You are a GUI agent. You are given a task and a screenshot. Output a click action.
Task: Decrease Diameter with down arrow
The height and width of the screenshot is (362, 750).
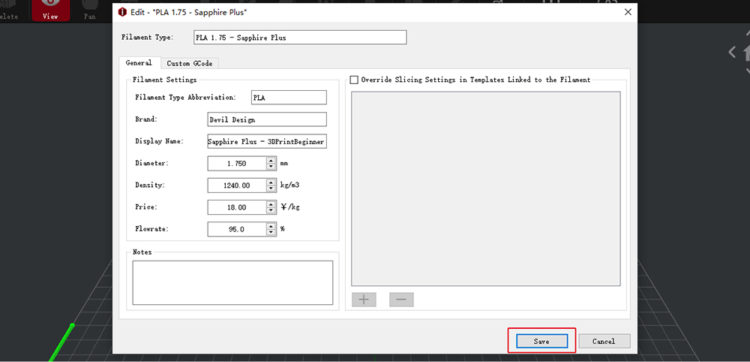pyautogui.click(x=272, y=166)
